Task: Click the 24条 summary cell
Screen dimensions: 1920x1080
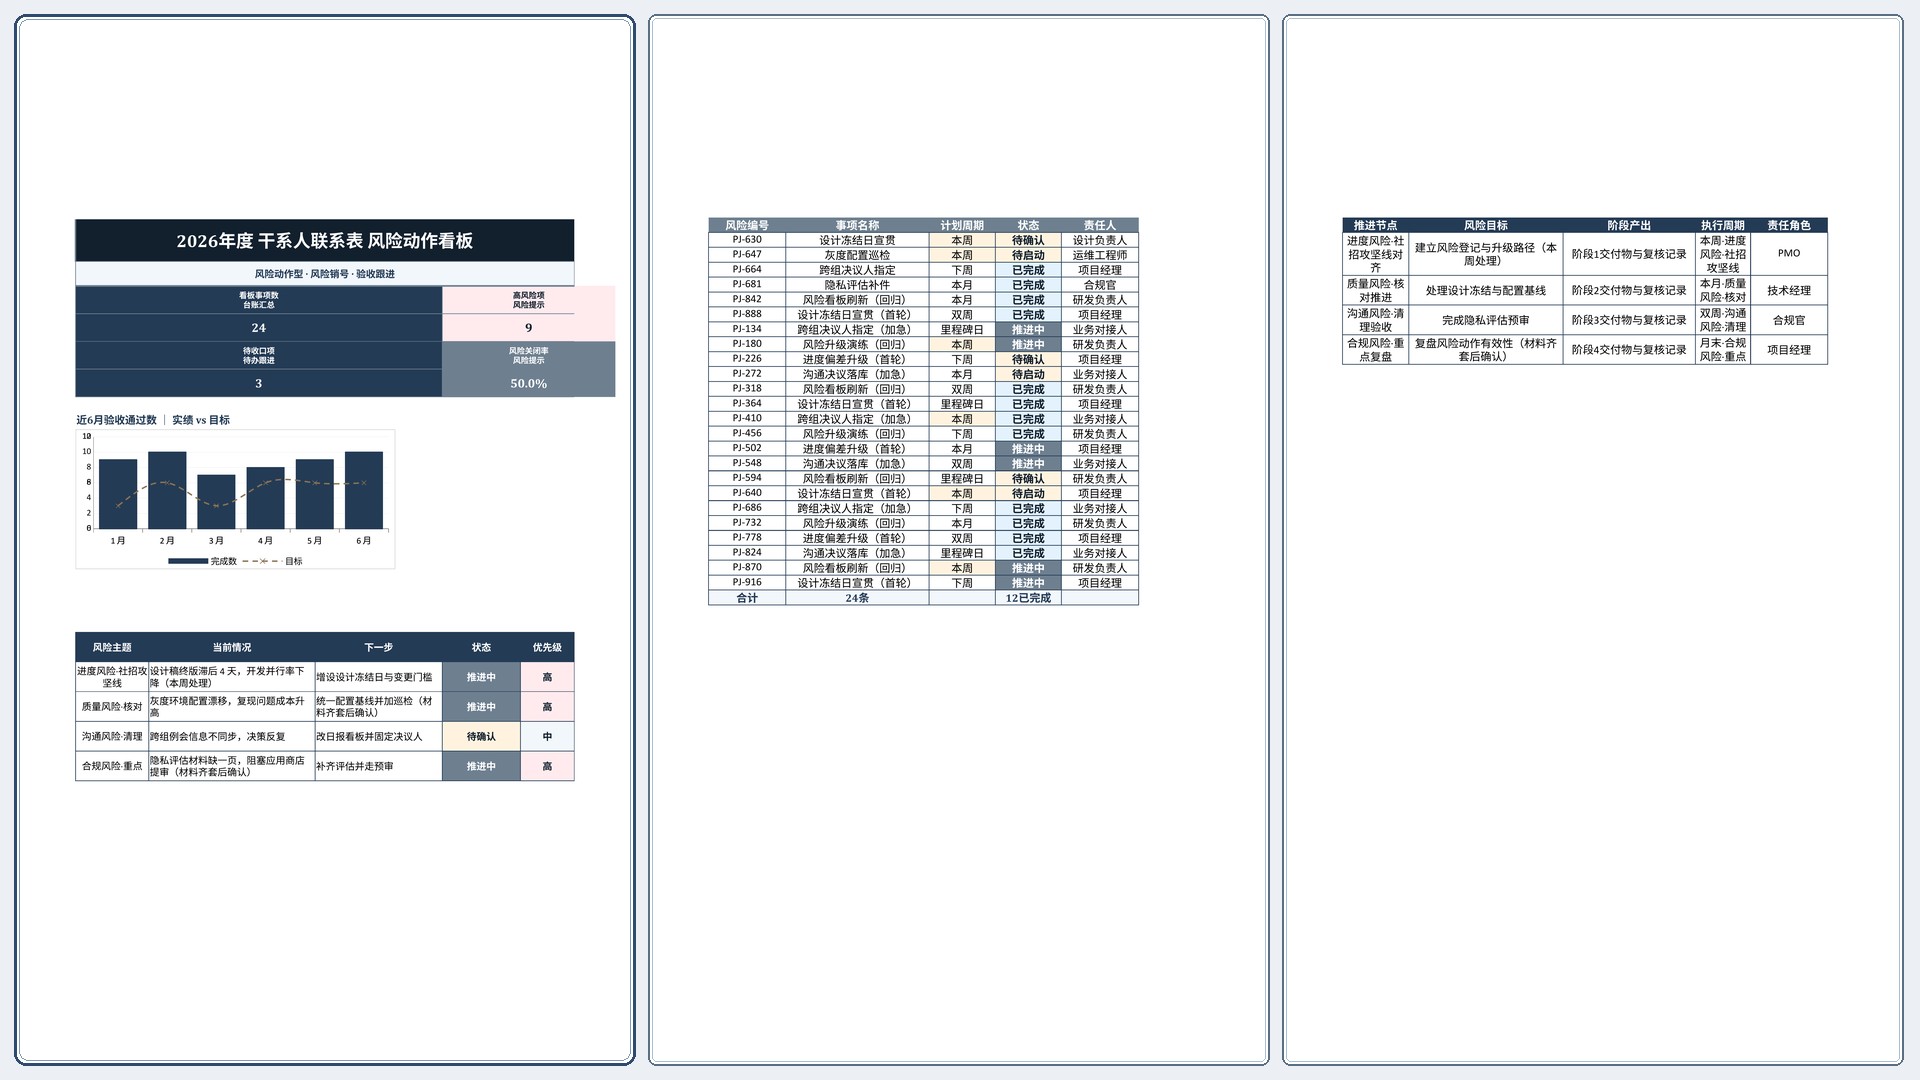Action: tap(857, 598)
